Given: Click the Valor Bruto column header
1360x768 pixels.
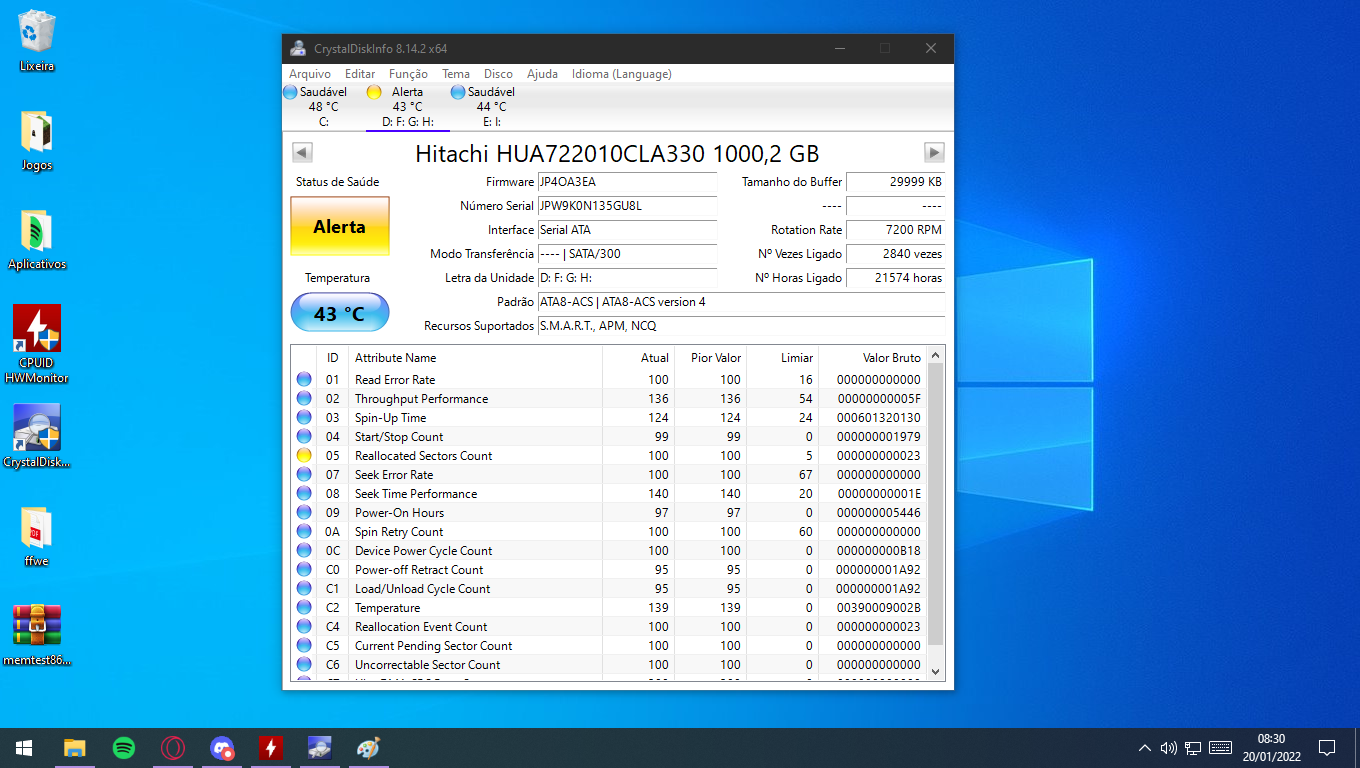Looking at the screenshot, I should [873, 358].
